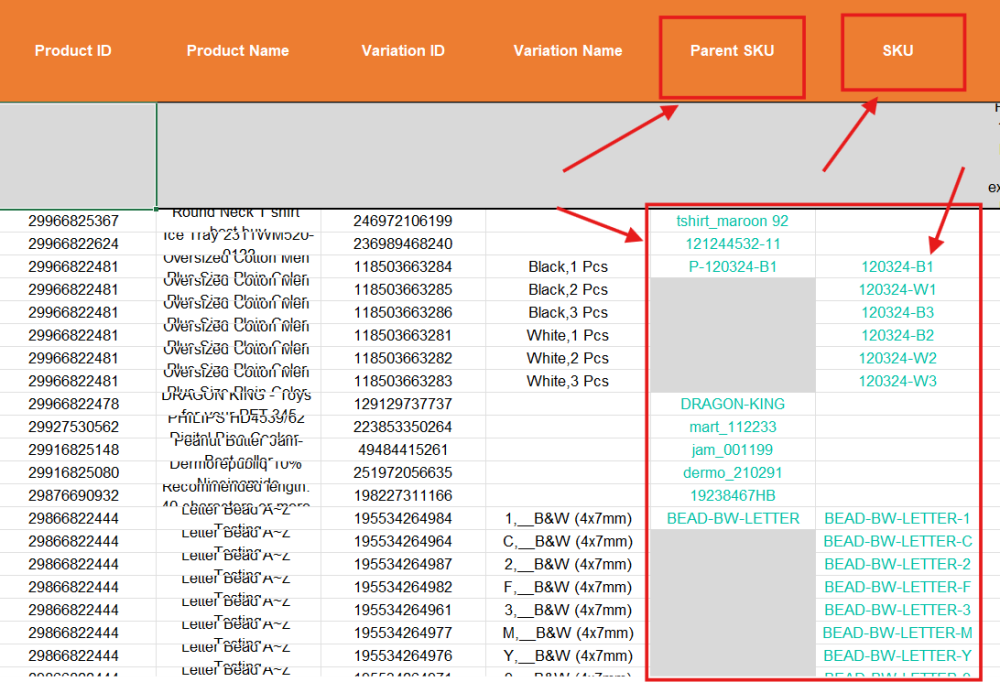
Task: Select the Product Name column header
Action: pos(238,51)
